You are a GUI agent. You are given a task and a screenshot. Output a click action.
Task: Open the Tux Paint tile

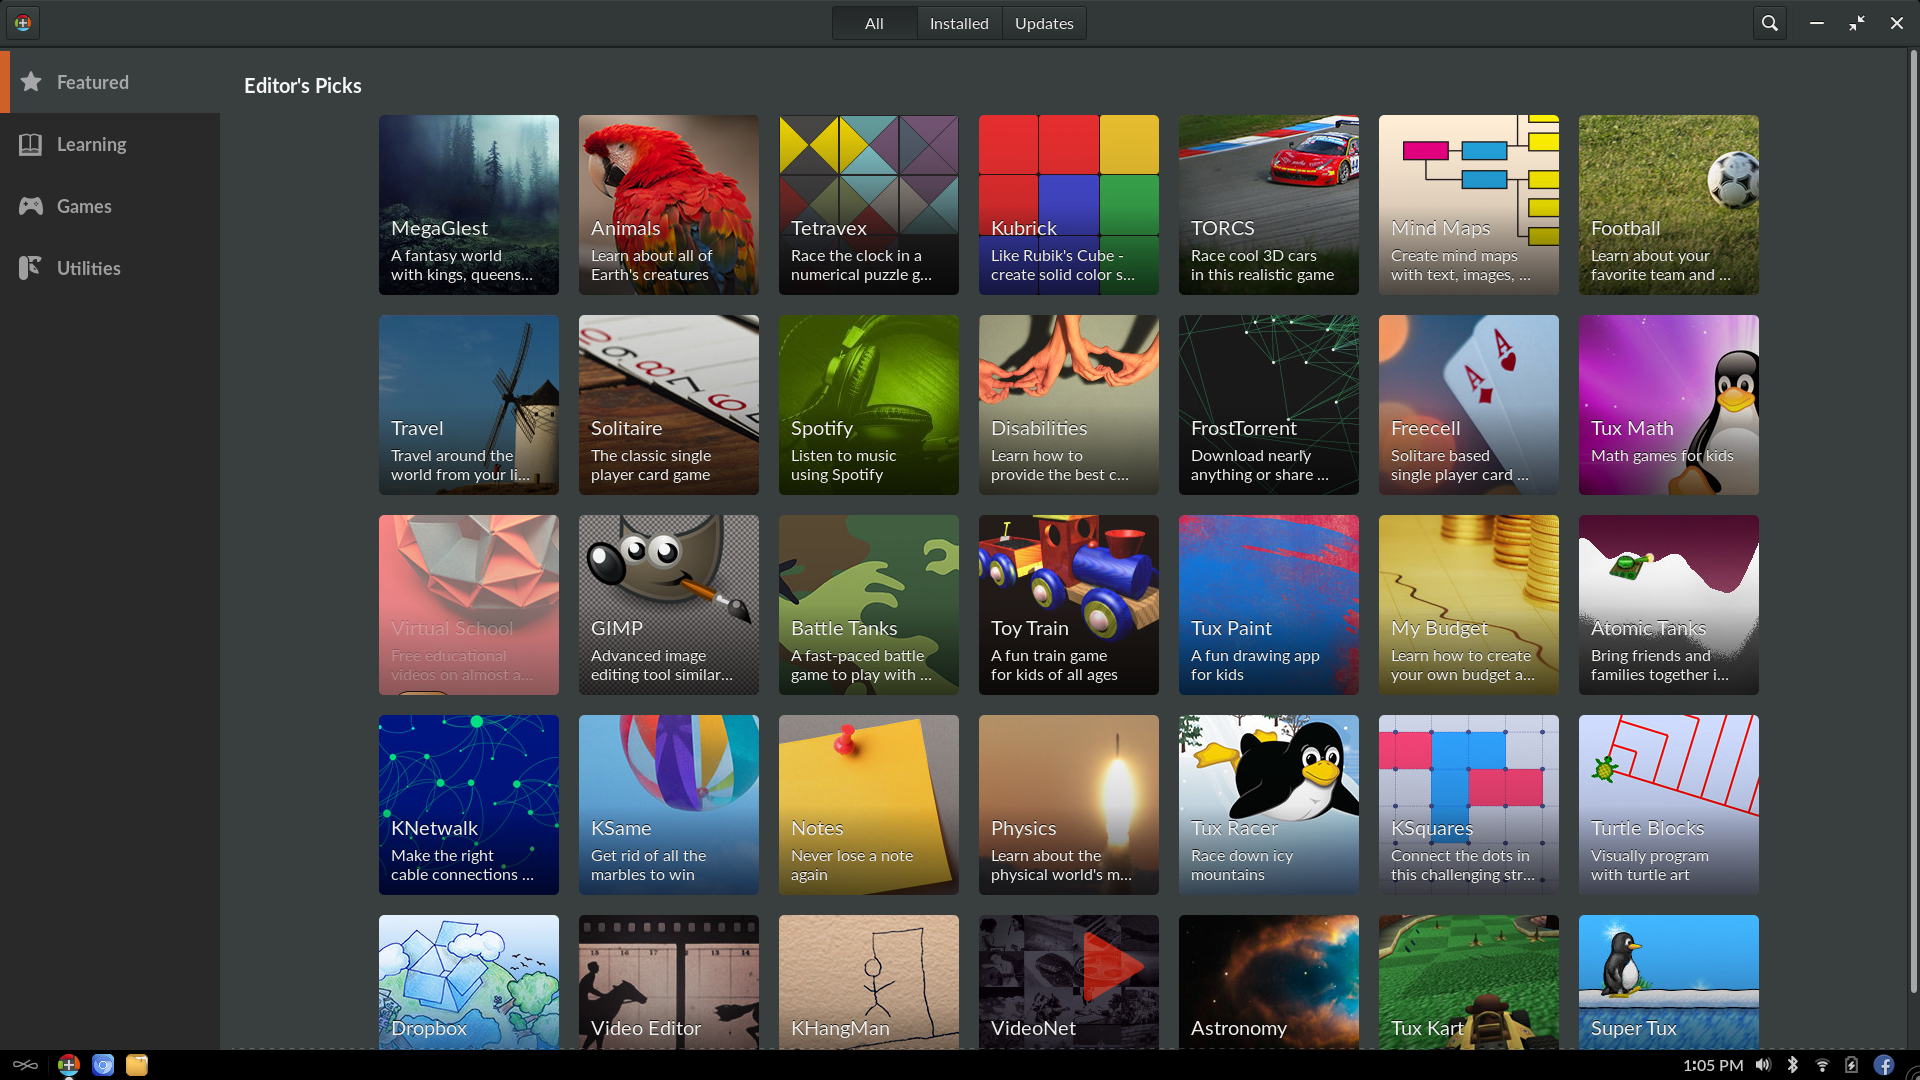(x=1268, y=605)
